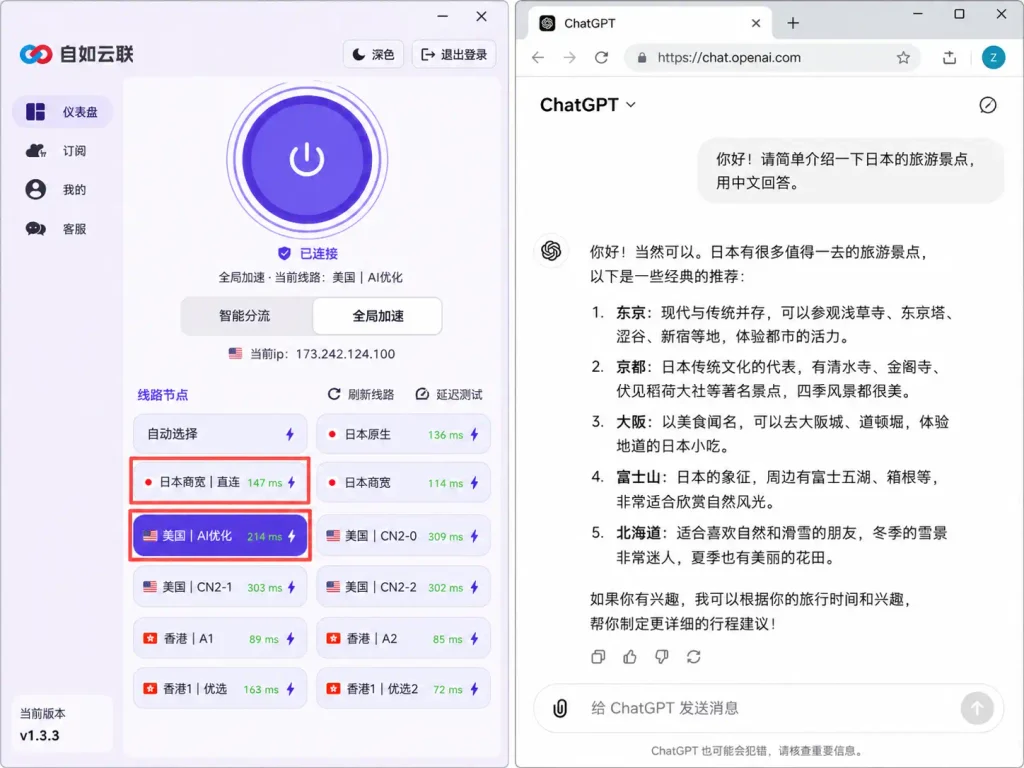Regenerate the ChatGPT response
The image size is (1024, 768).
pos(694,657)
